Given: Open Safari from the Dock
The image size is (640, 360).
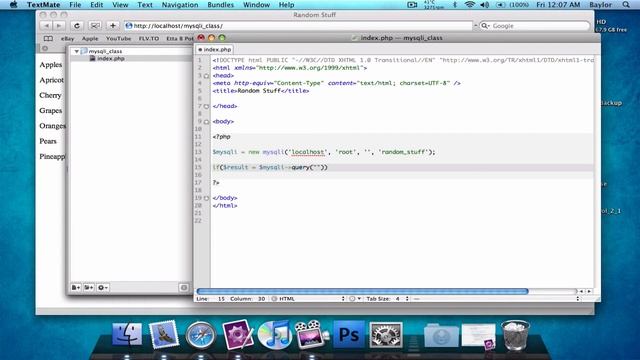Looking at the screenshot, I should point(200,335).
